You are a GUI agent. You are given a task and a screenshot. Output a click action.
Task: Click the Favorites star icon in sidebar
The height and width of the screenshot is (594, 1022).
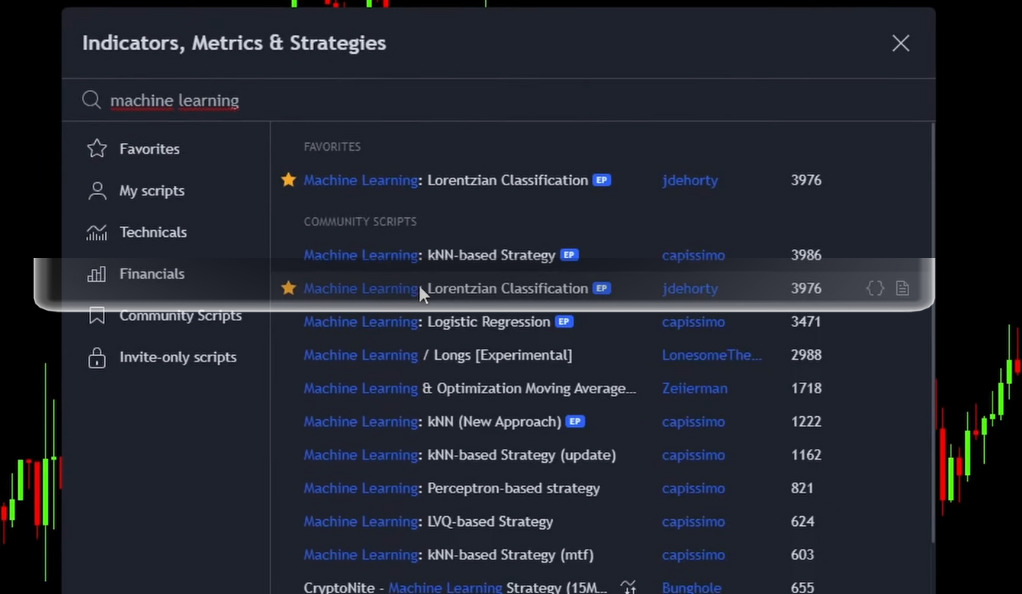(x=97, y=149)
